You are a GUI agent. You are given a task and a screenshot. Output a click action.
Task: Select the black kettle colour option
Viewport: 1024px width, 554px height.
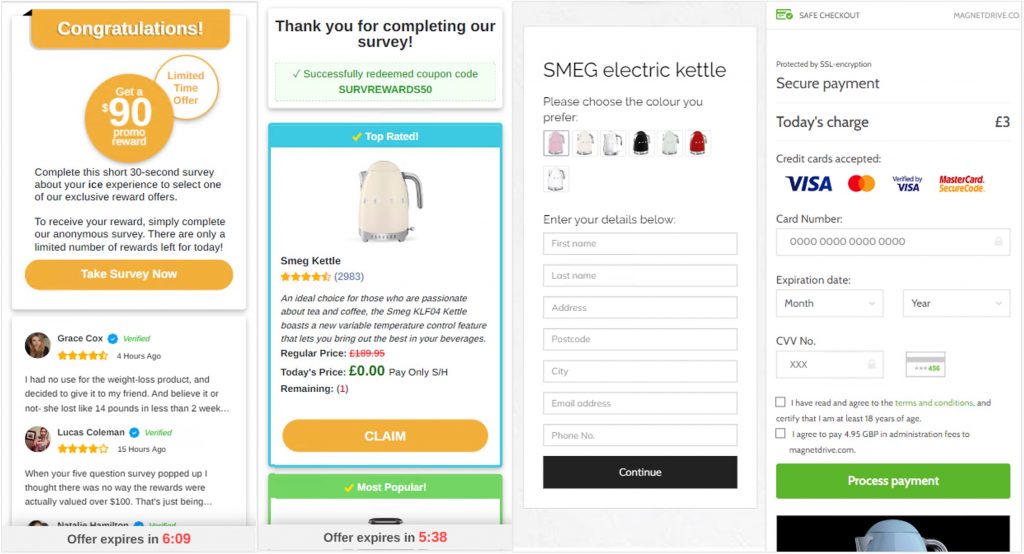point(641,143)
